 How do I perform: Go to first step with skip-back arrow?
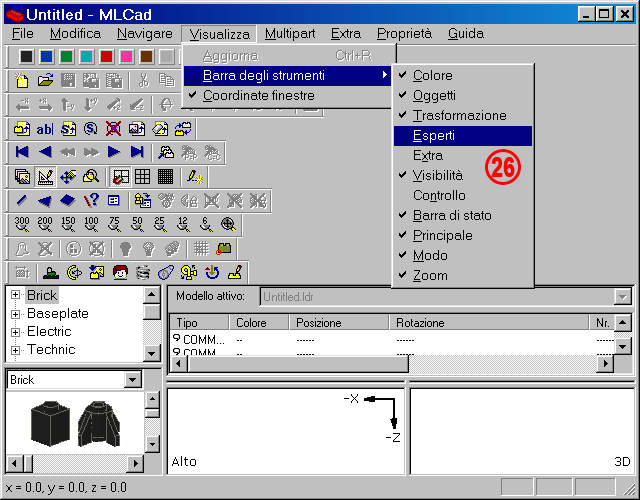click(22, 152)
